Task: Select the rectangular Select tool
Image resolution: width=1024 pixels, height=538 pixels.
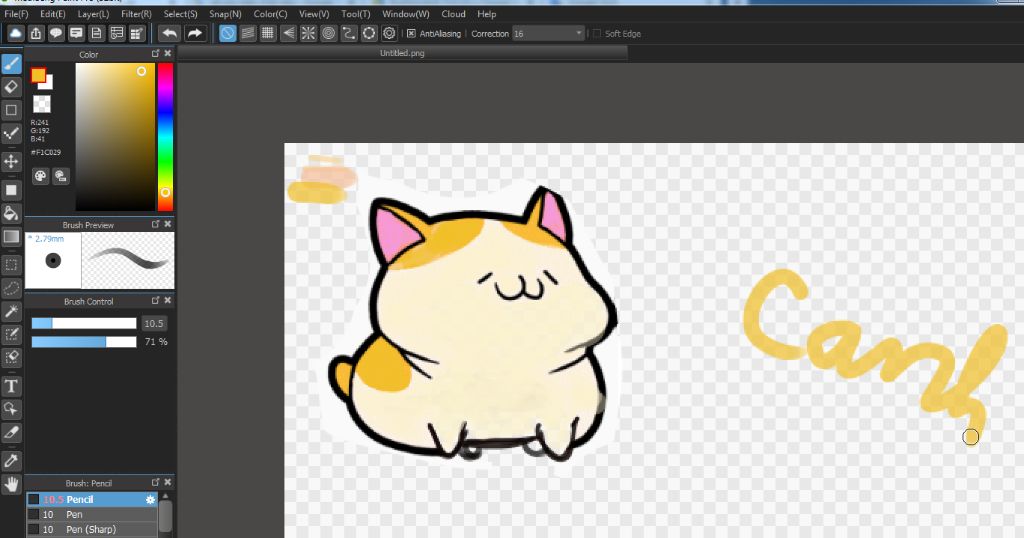Action: [x=11, y=264]
